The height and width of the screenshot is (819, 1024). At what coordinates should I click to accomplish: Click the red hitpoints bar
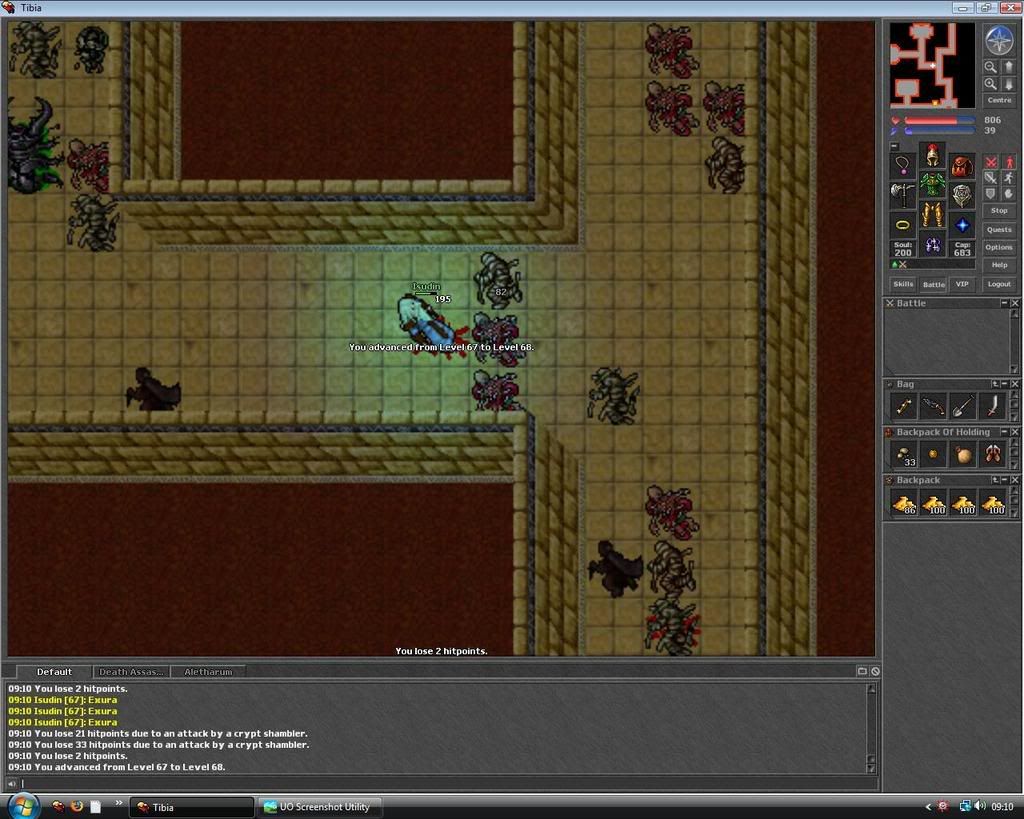[x=939, y=120]
